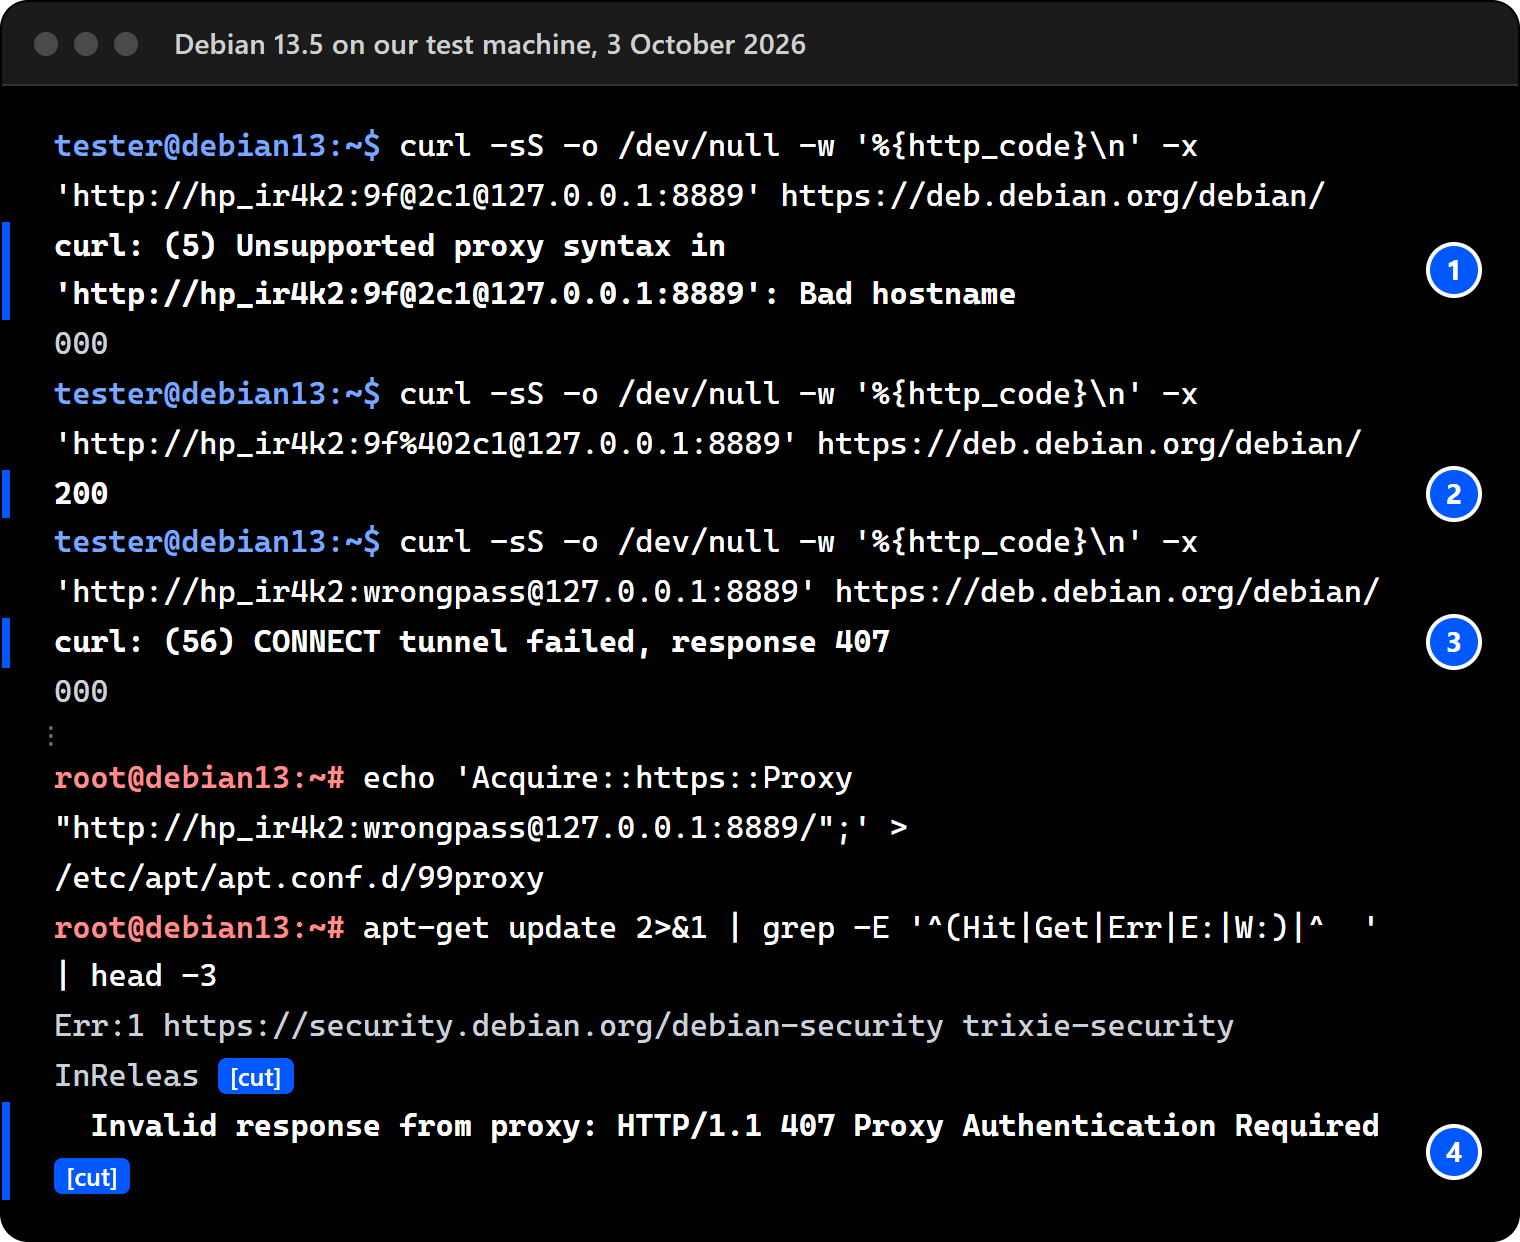The width and height of the screenshot is (1520, 1242).
Task: Click the wrongpass proxy URL in the third curl command
Action: (435, 591)
